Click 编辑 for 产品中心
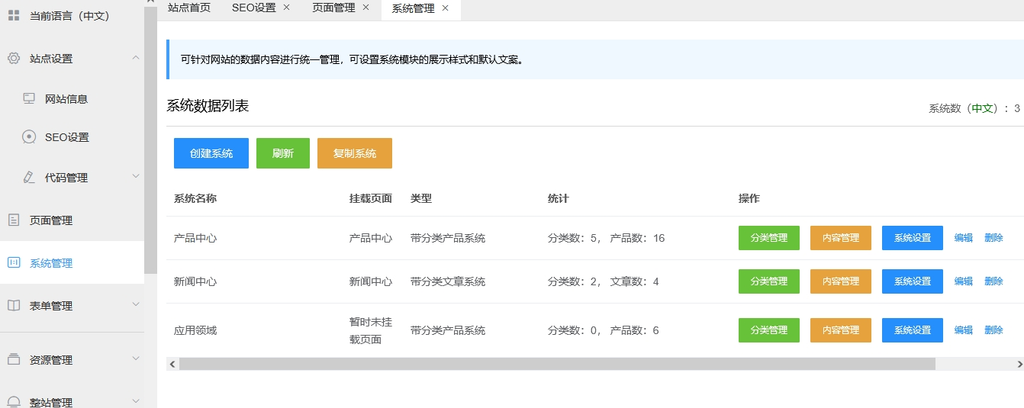 coord(963,238)
